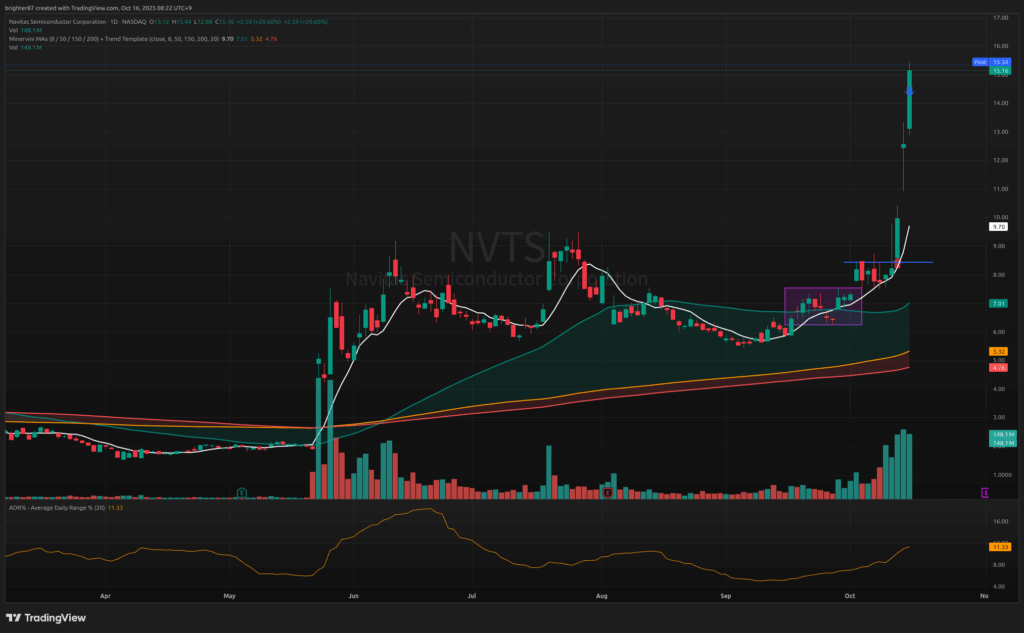1024x633 pixels.
Task: Select the purple rectangle drawing on chart
Action: pyautogui.click(x=823, y=306)
